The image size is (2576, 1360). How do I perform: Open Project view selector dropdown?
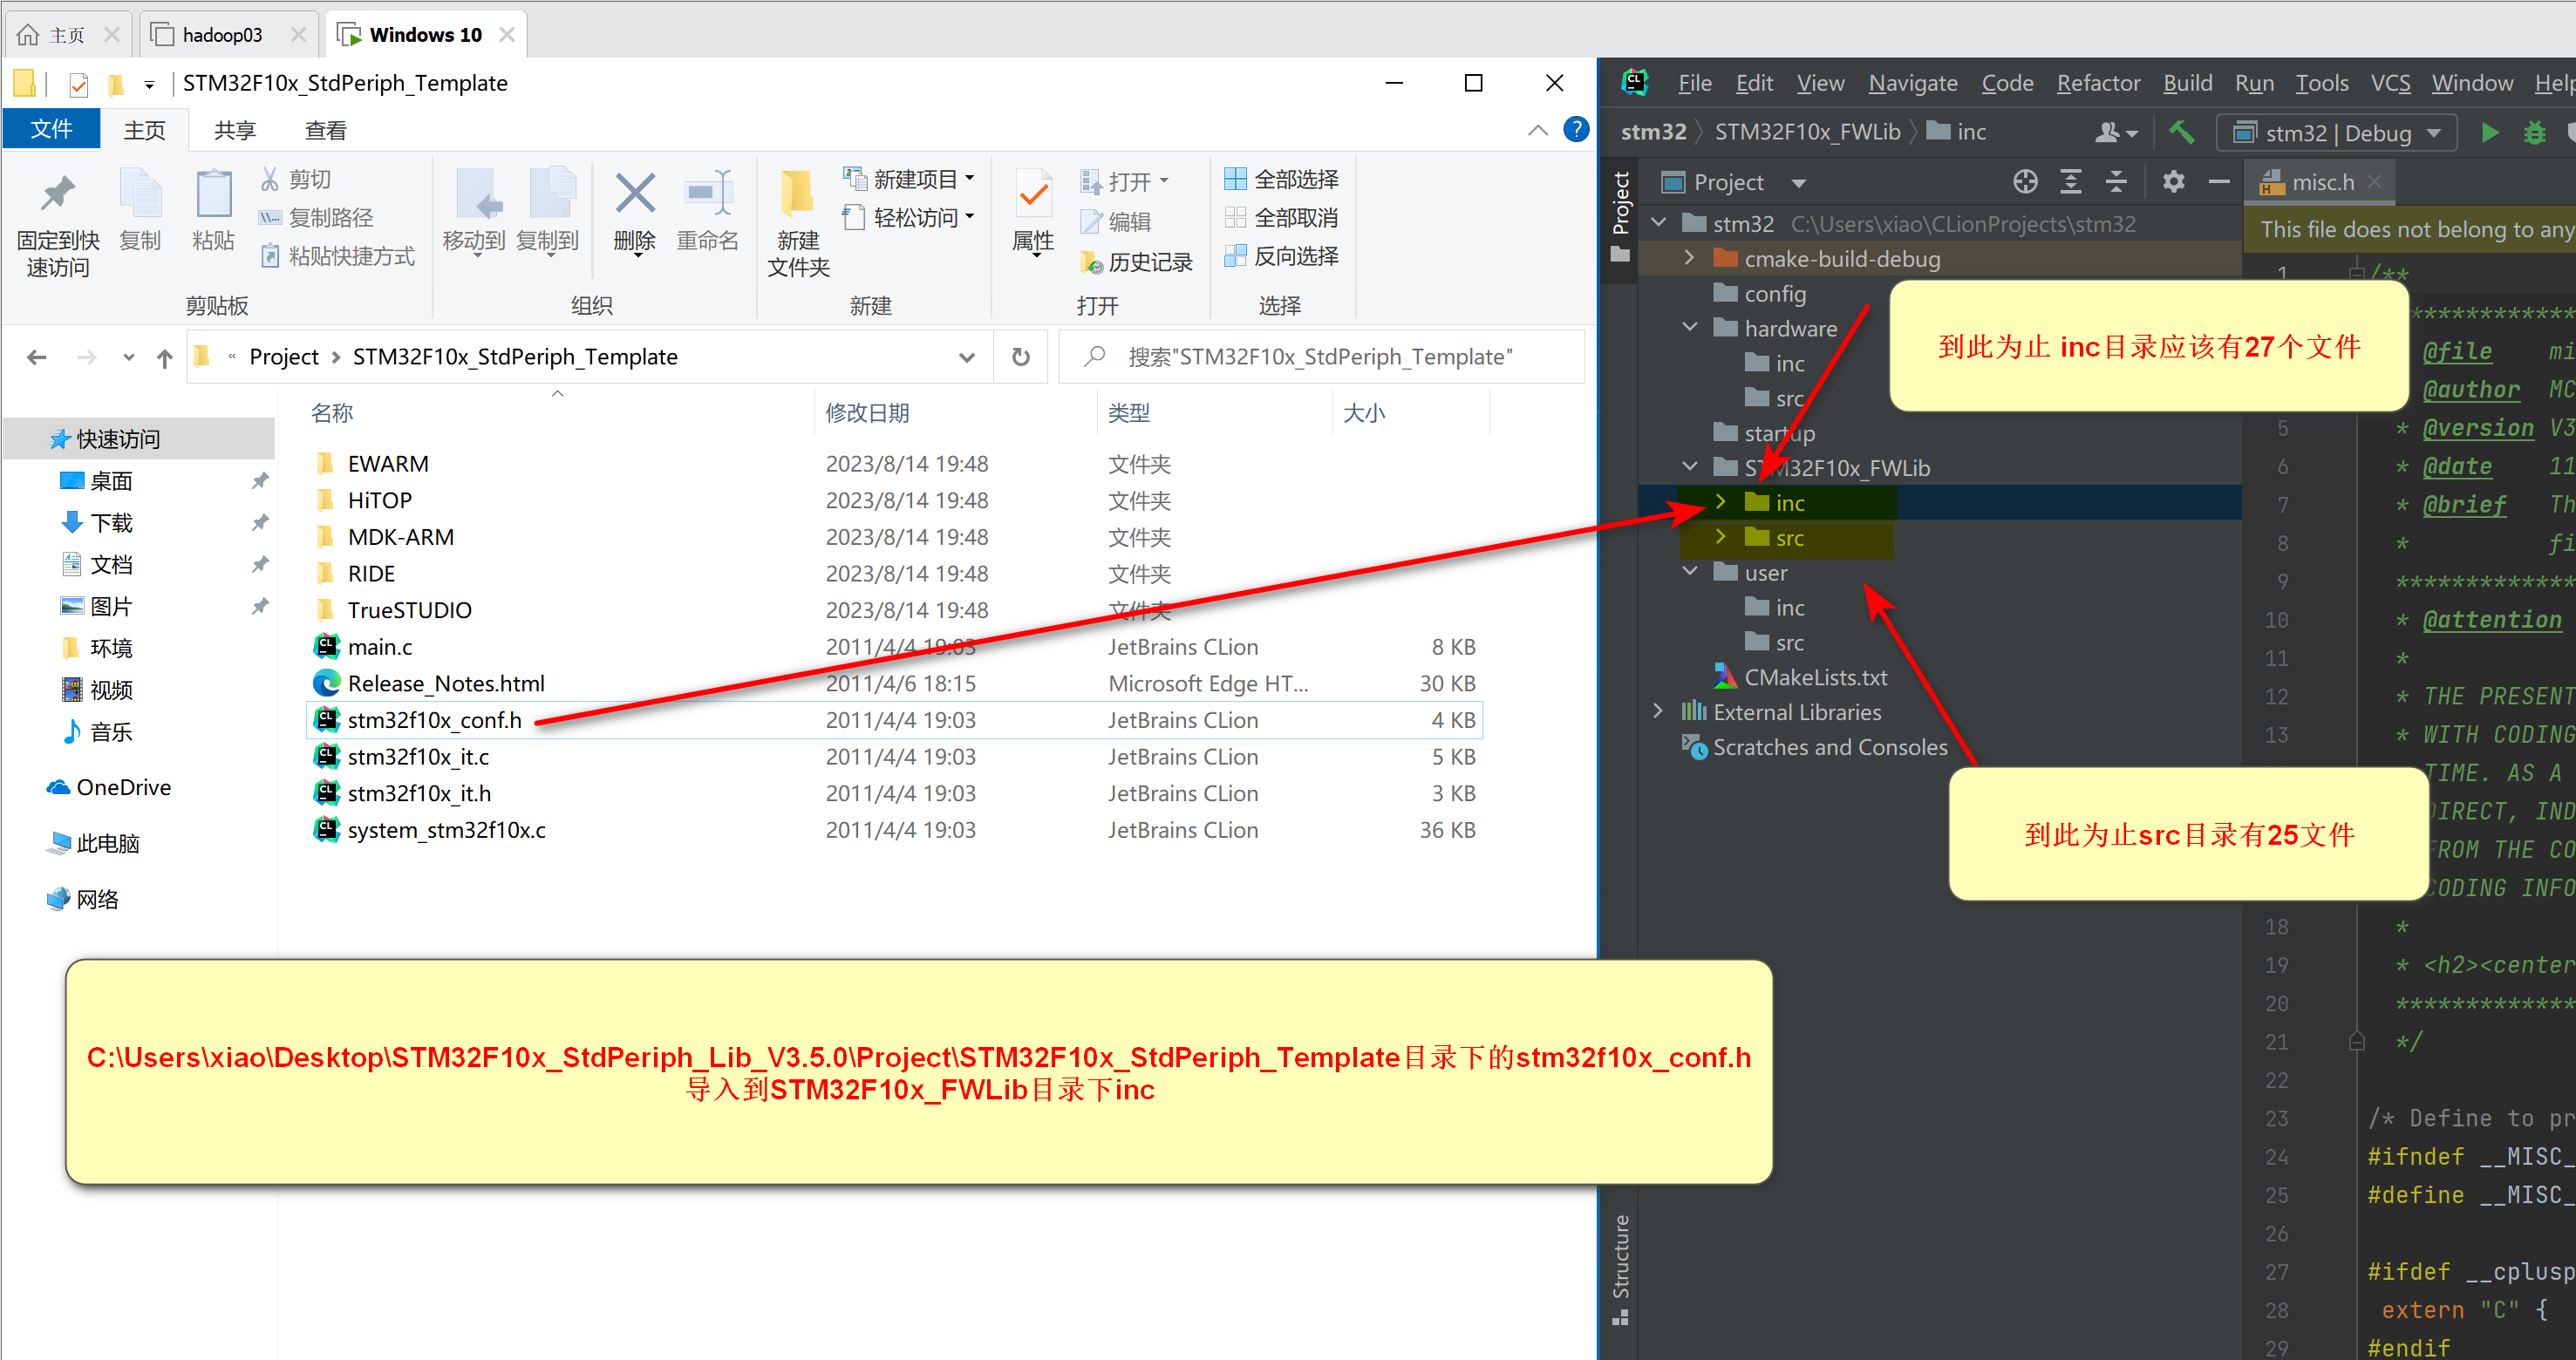[x=1799, y=183]
